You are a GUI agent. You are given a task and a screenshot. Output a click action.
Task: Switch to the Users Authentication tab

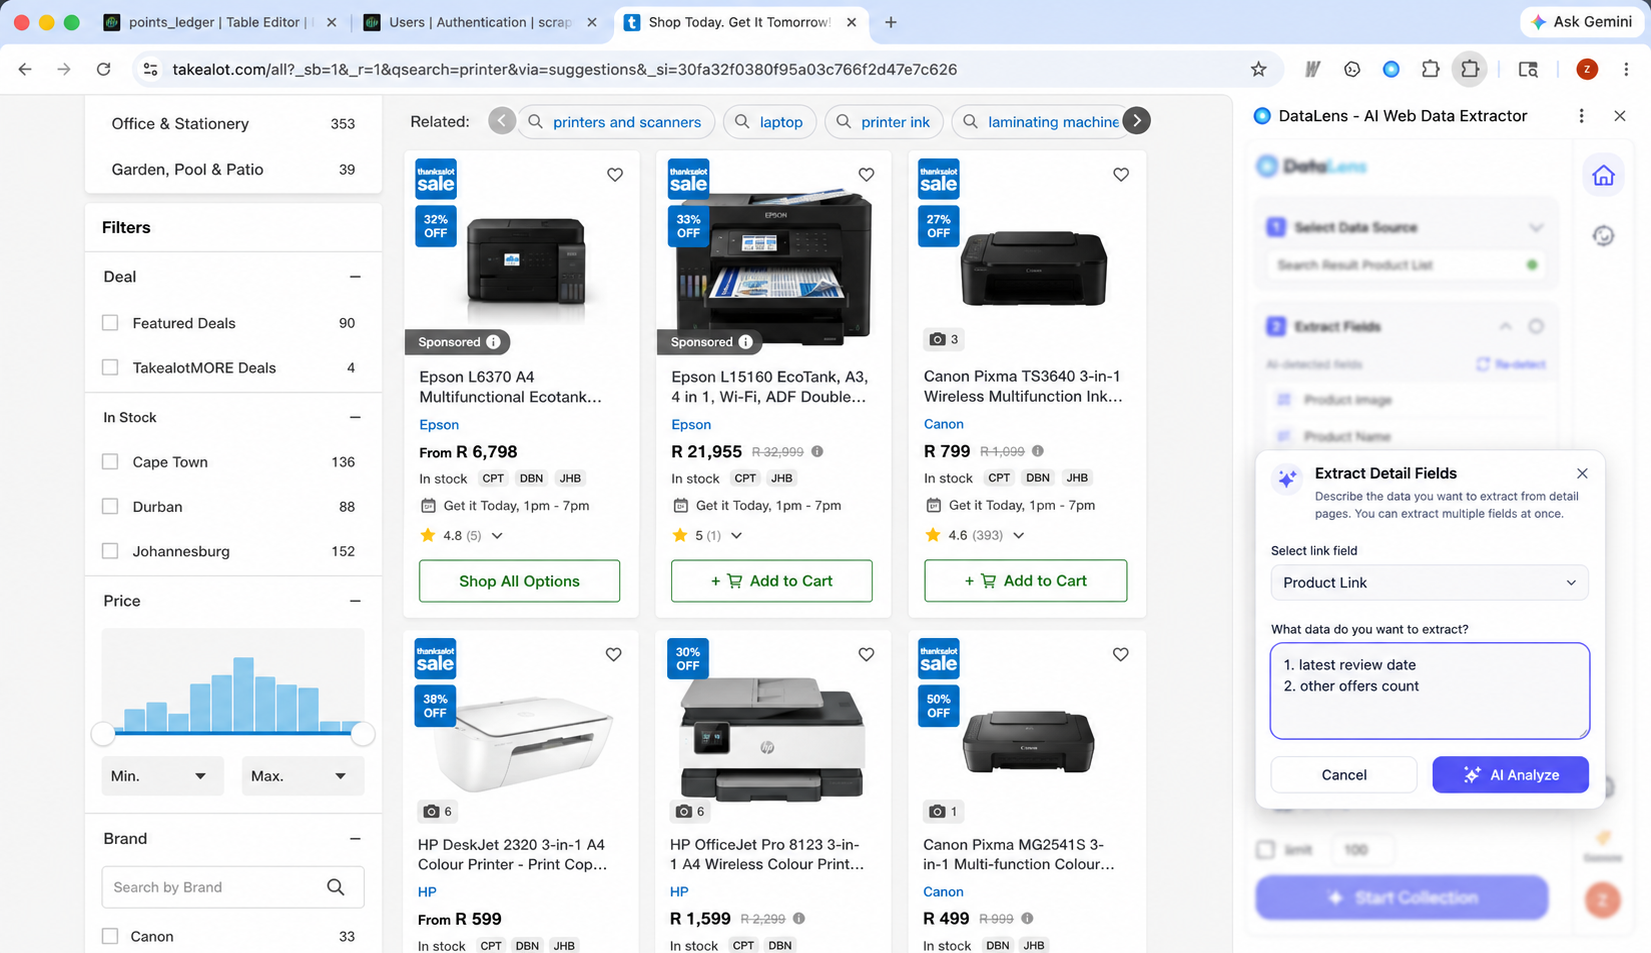coord(481,22)
